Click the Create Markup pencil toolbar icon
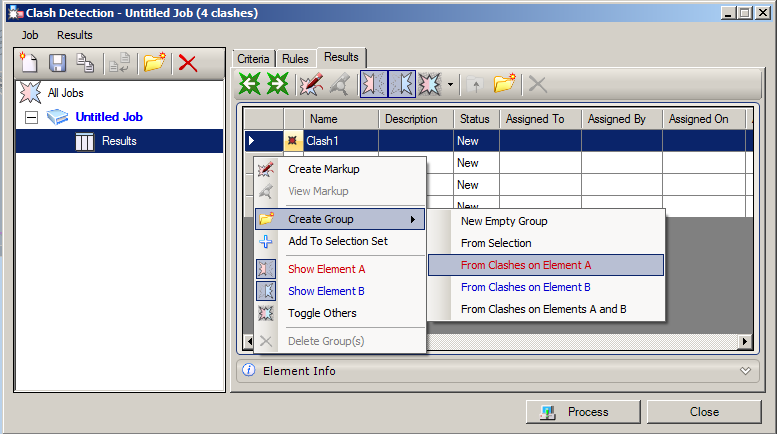This screenshot has height=434, width=777. click(312, 84)
